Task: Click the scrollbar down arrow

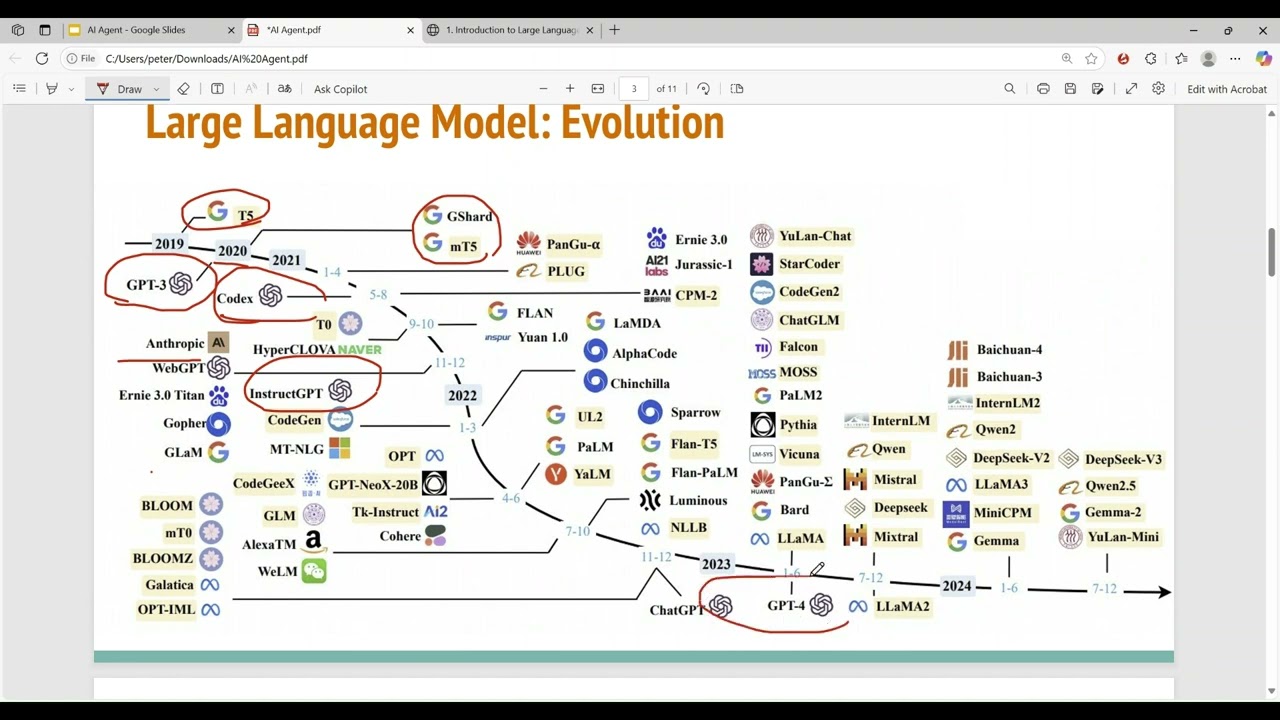Action: (x=1272, y=691)
